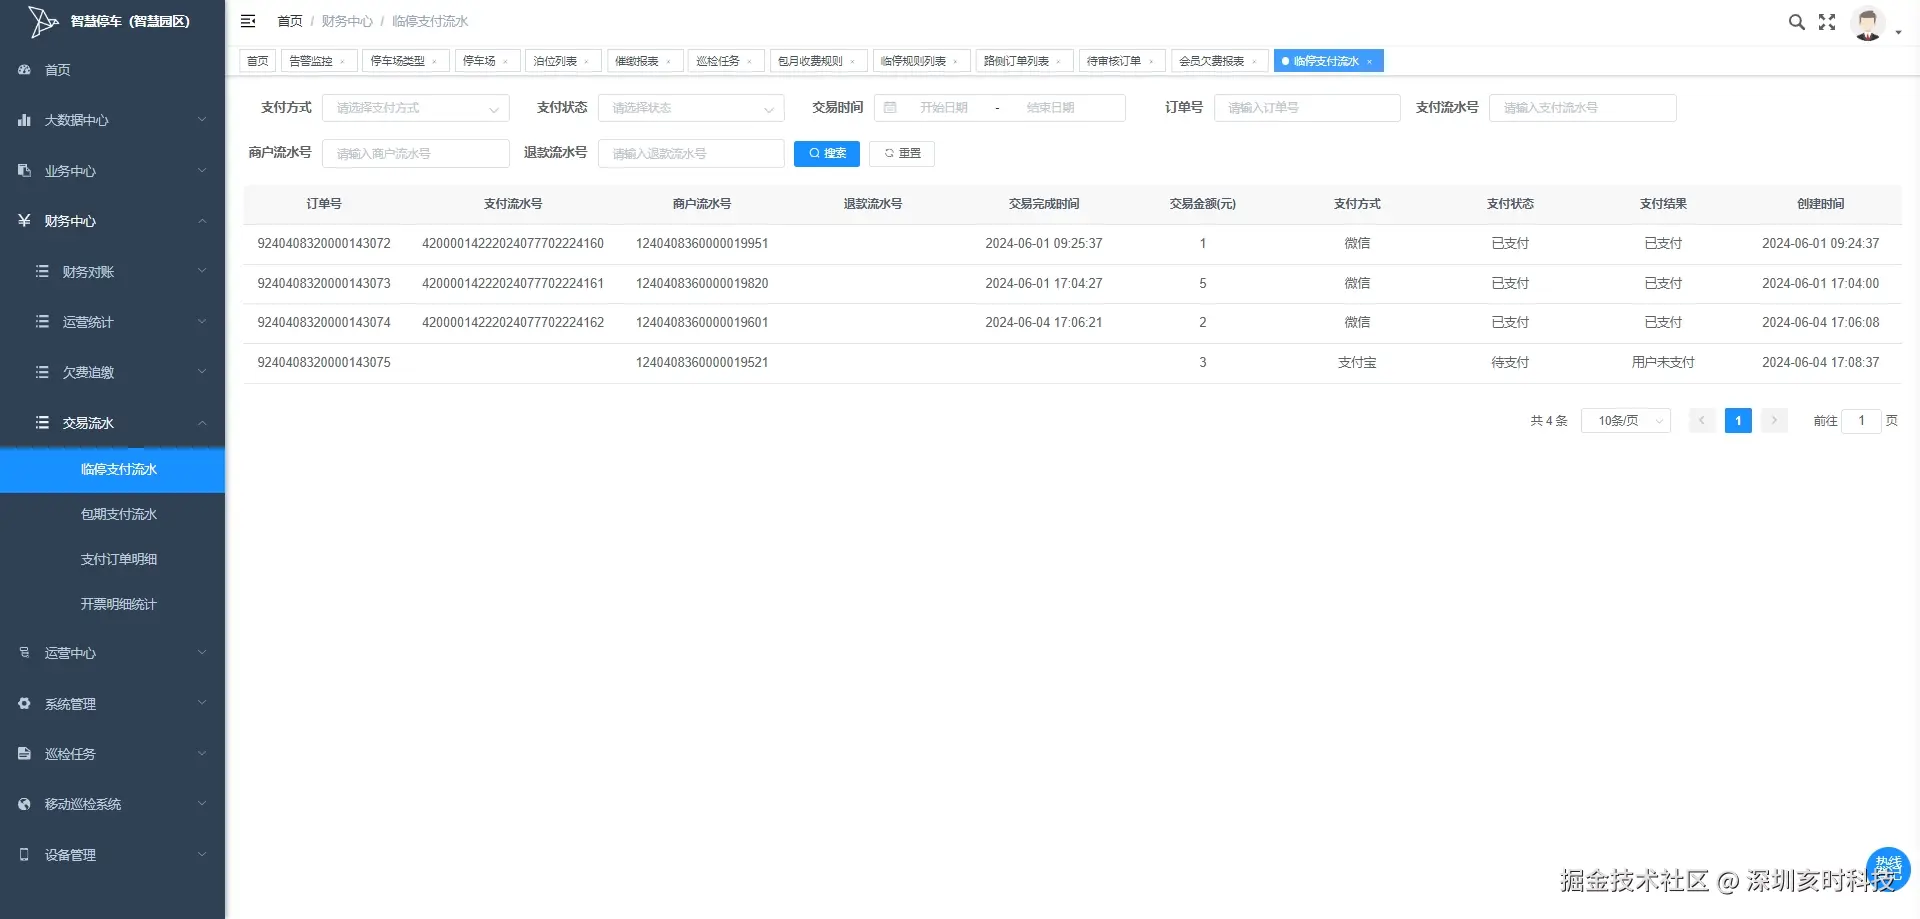Open the user avatar menu

pos(1868,23)
